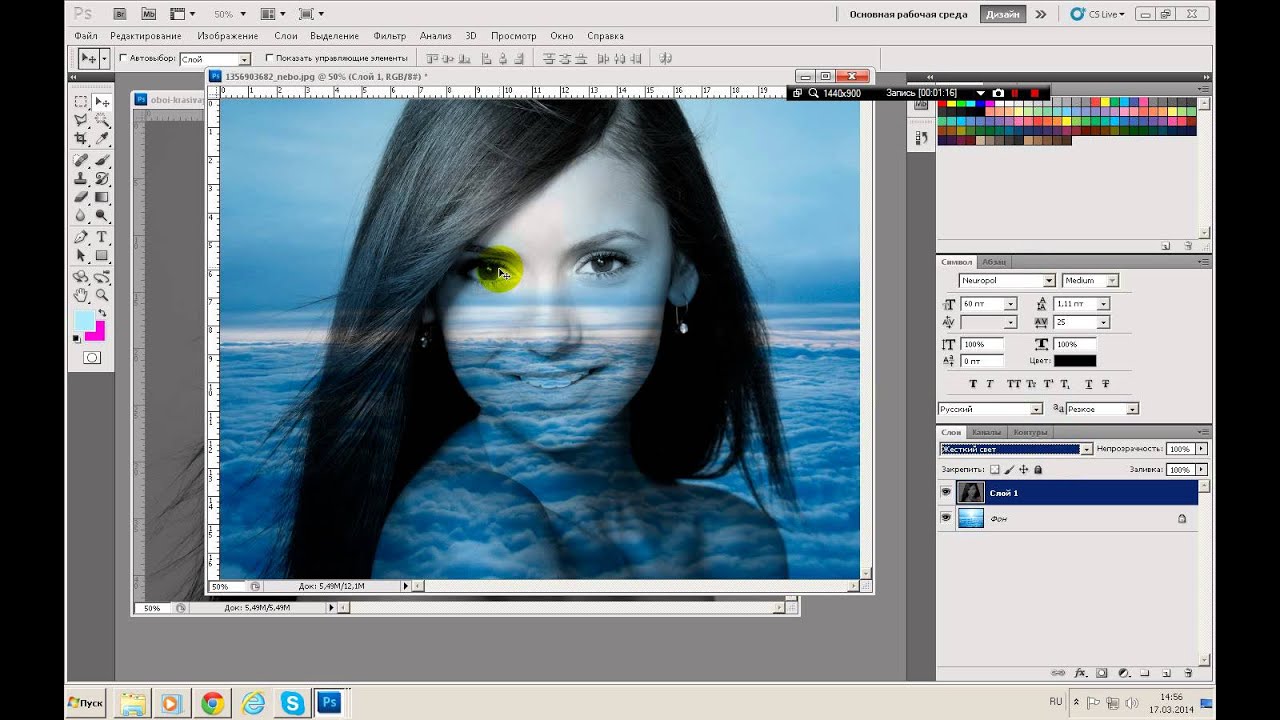
Task: Select the Lasso tool
Action: 81,120
